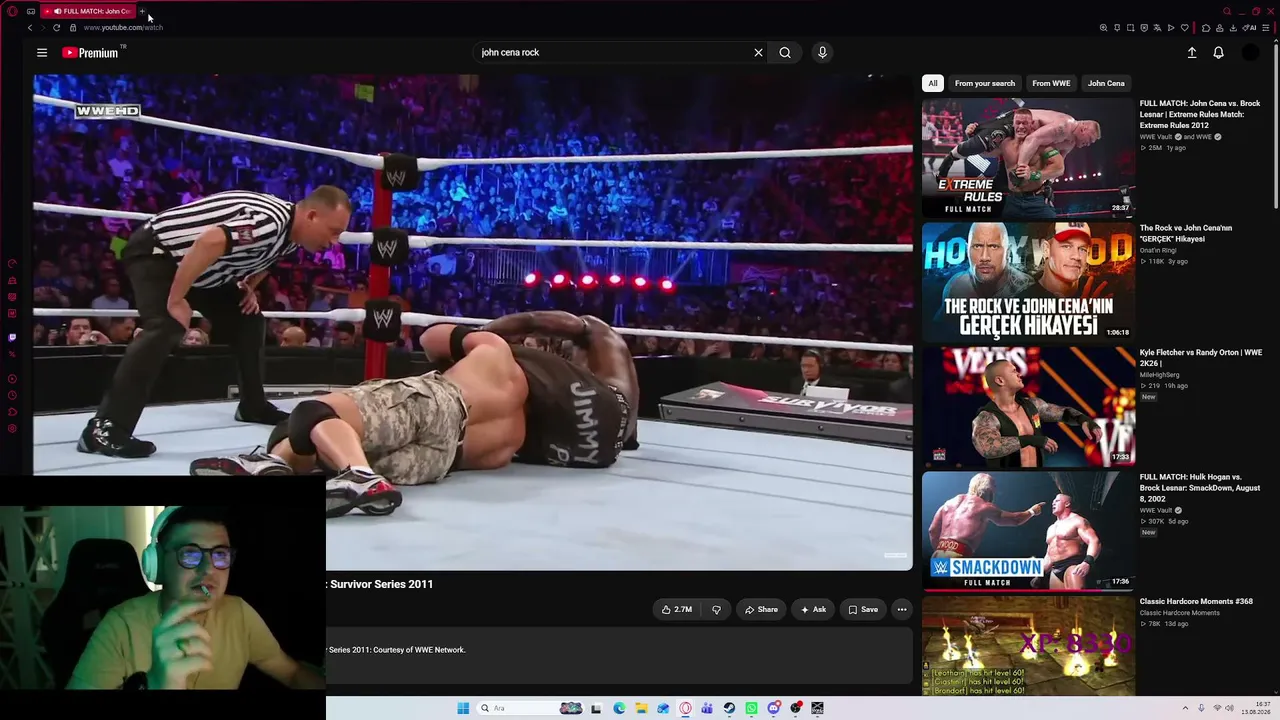Open the taskbar volume control
Image resolution: width=1280 pixels, height=720 pixels.
click(1229, 708)
